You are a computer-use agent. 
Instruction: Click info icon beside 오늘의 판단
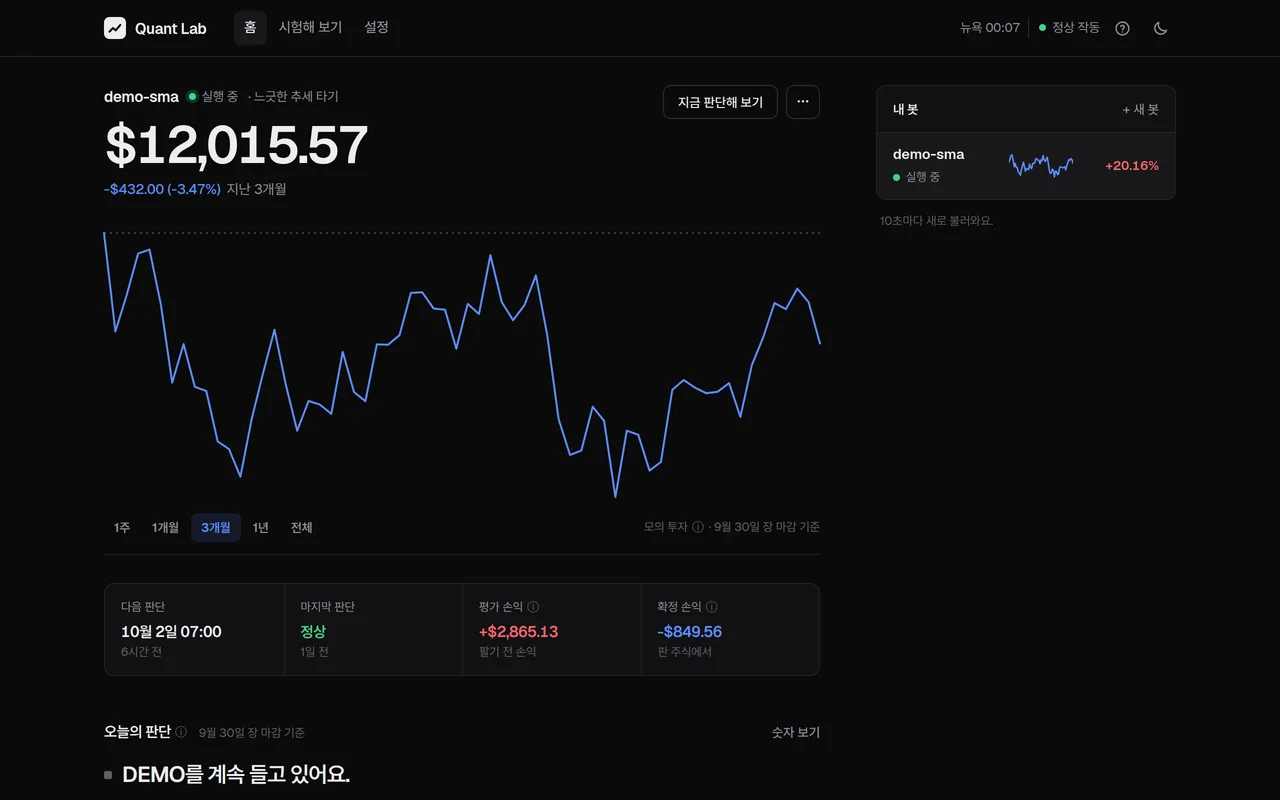(181, 732)
